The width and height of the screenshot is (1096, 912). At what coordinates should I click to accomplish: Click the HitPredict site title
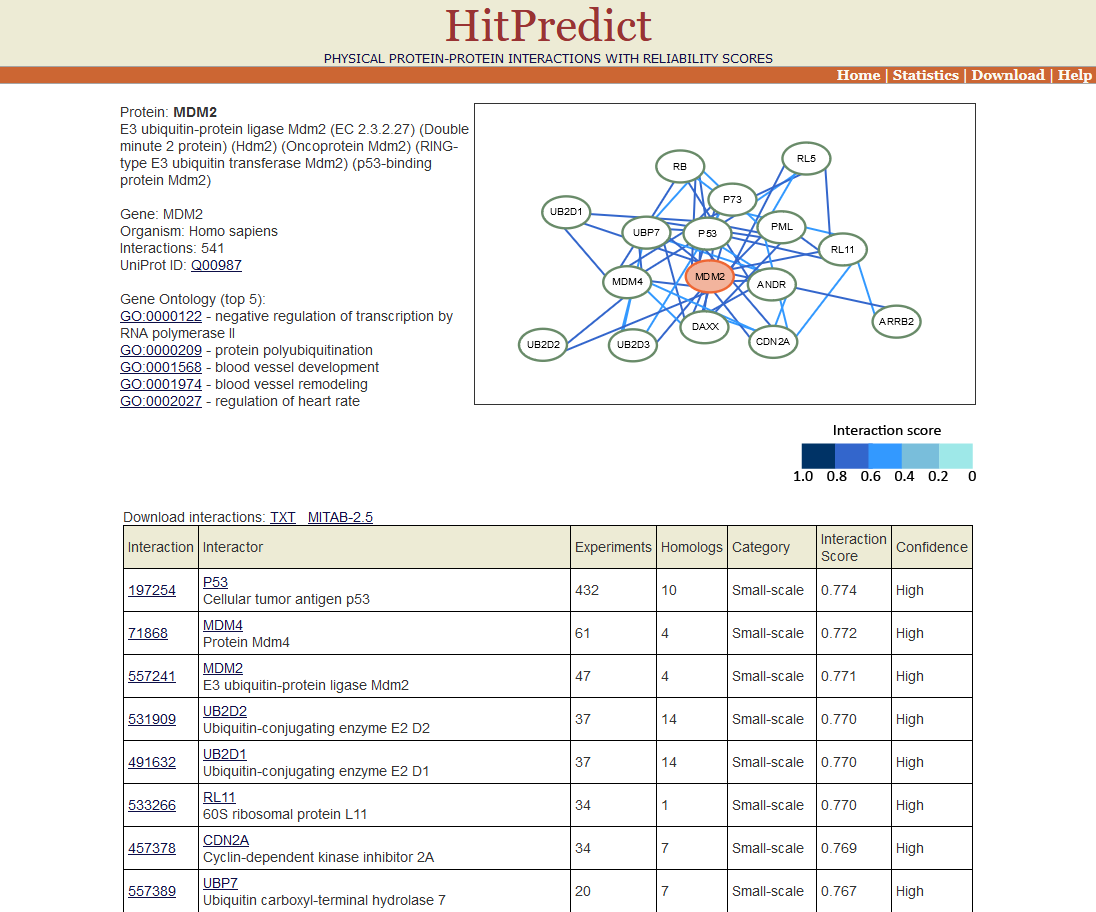[x=548, y=26]
